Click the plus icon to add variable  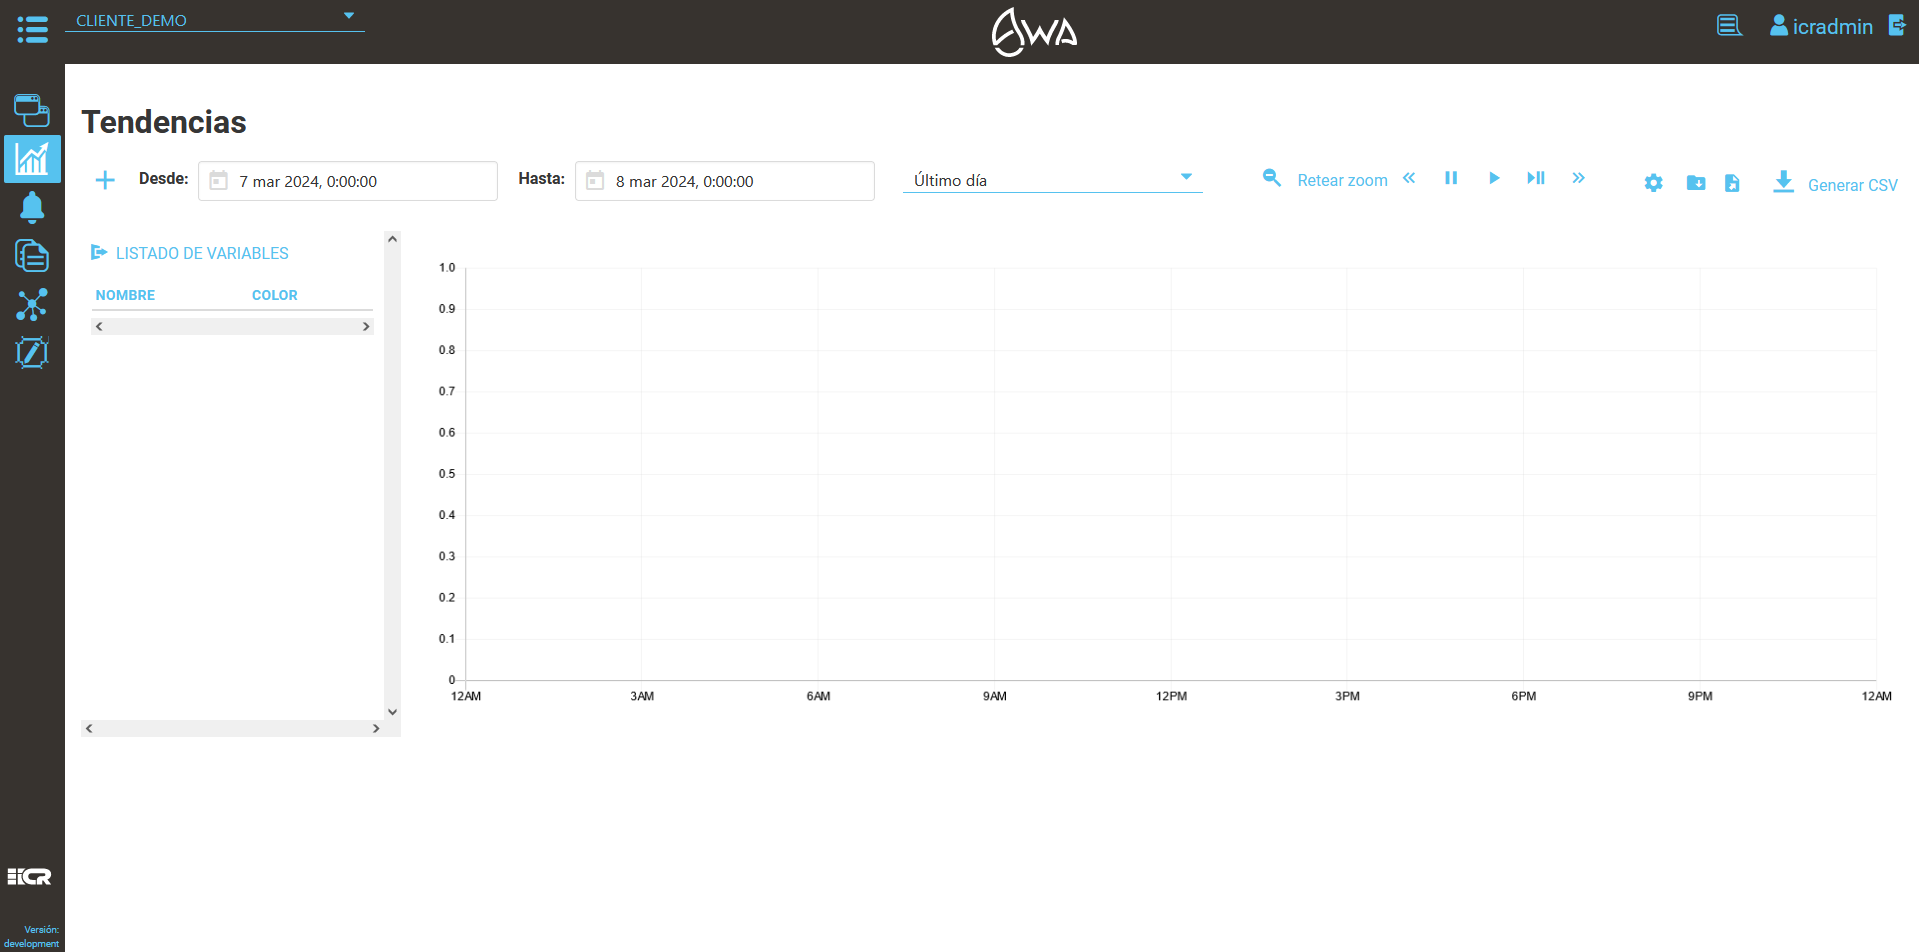(105, 180)
